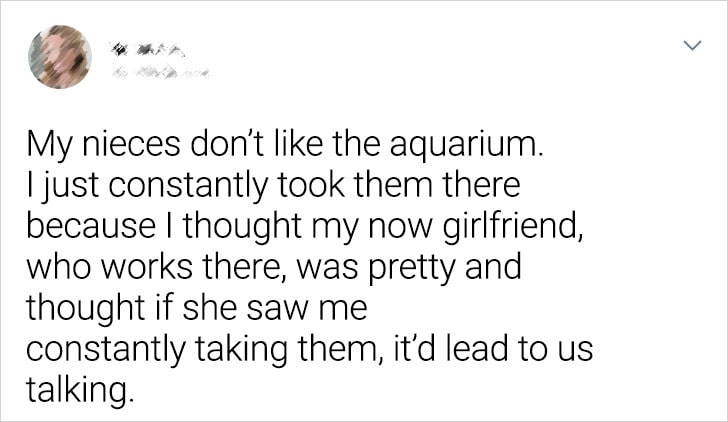
Task: Click the word 'girlfriend' in the tweet
Action: click(x=509, y=227)
